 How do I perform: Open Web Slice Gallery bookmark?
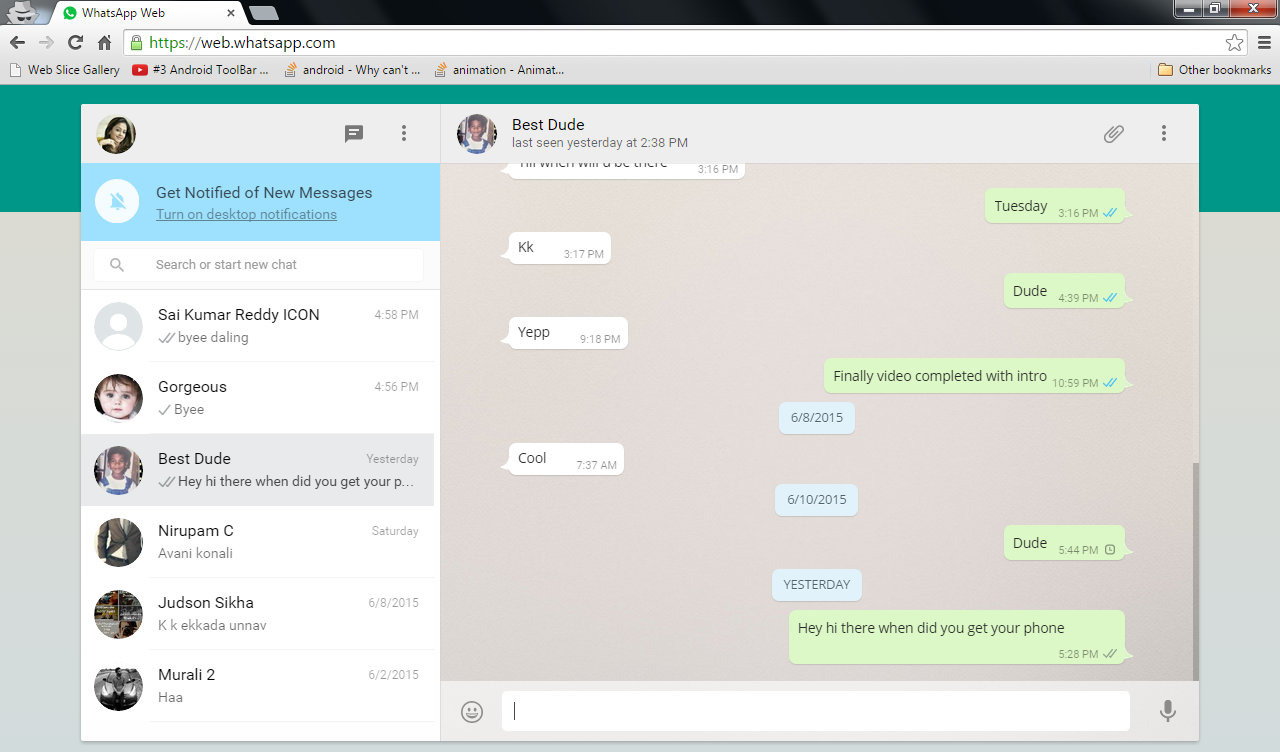(x=64, y=70)
